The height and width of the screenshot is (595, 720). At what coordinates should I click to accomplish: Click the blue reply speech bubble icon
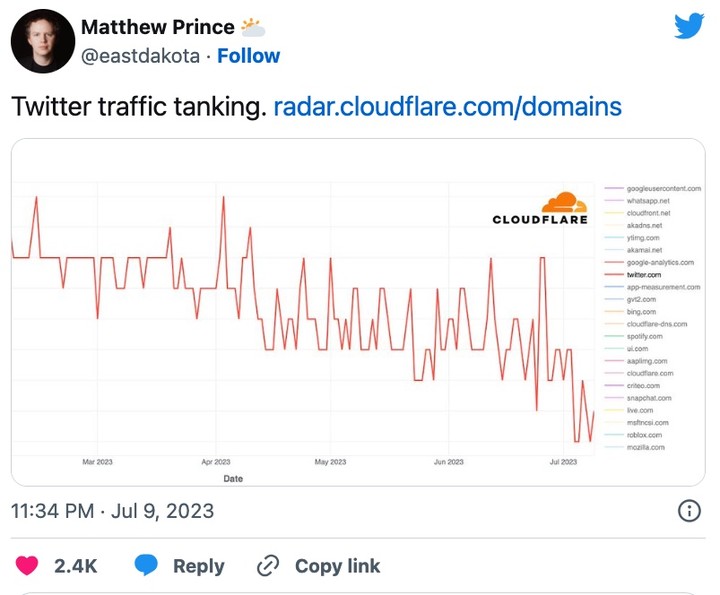coord(146,565)
